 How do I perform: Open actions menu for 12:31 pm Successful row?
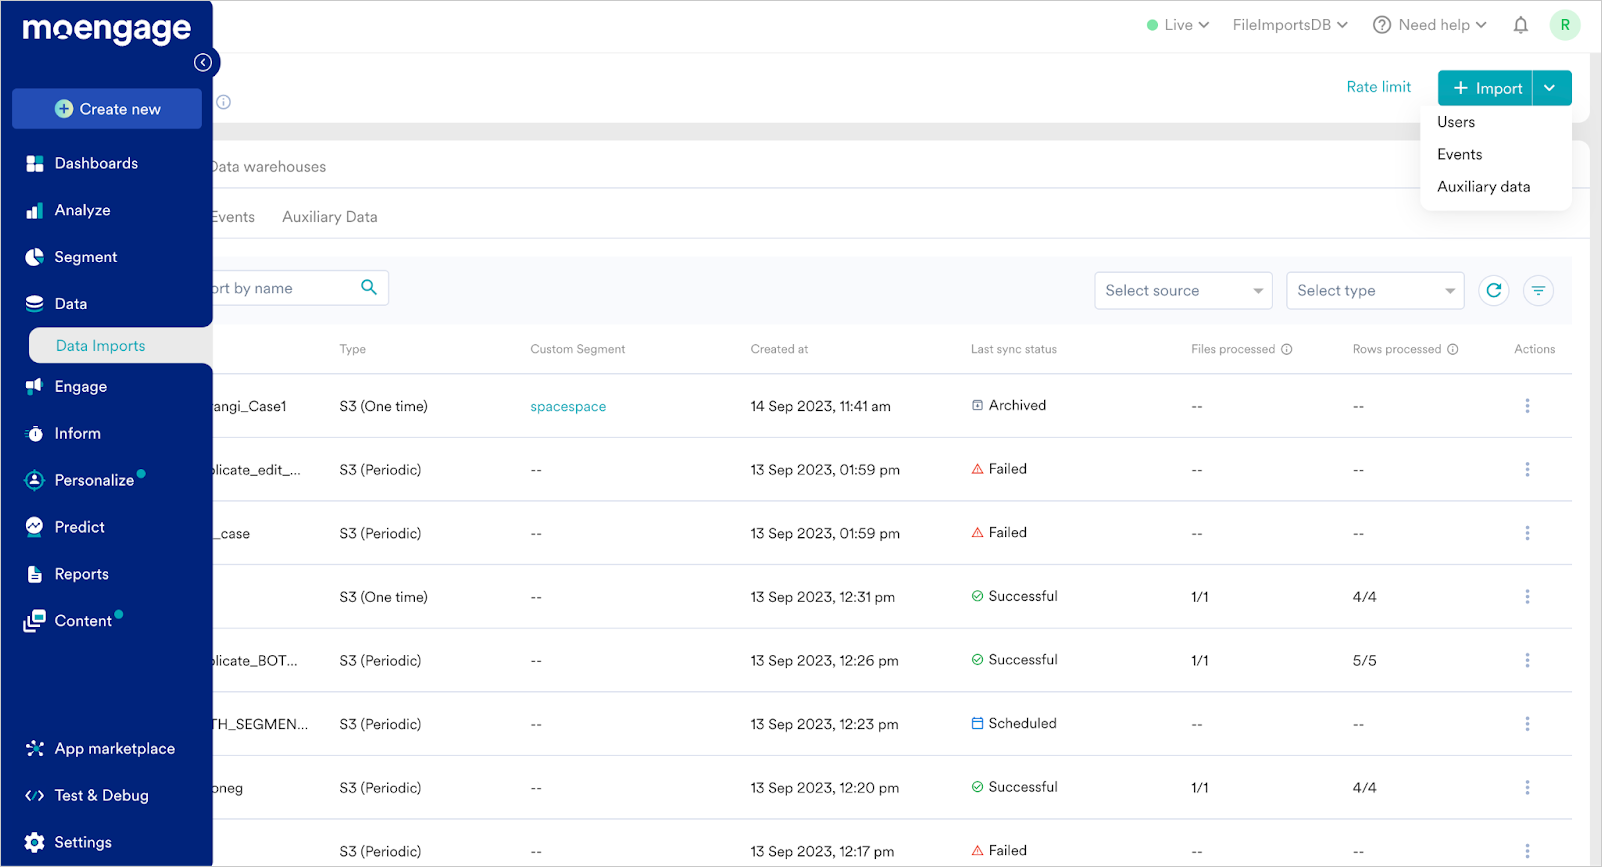1527,597
